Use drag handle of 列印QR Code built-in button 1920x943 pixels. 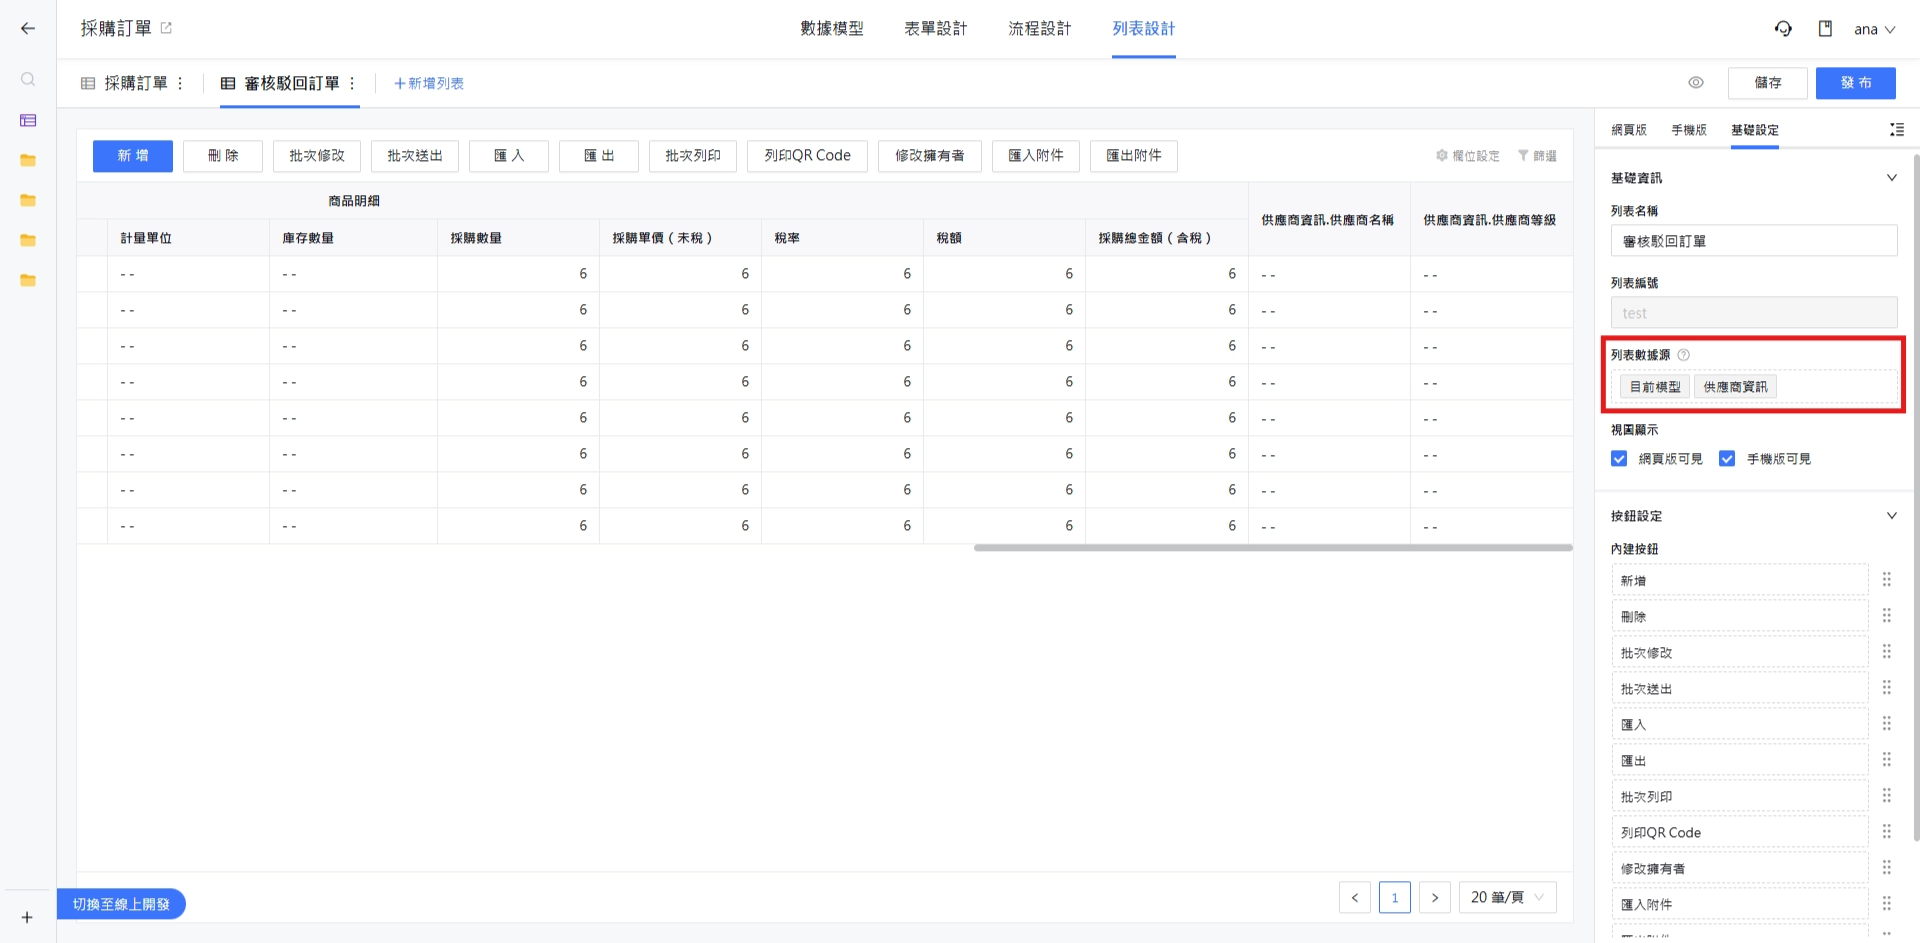1887,832
